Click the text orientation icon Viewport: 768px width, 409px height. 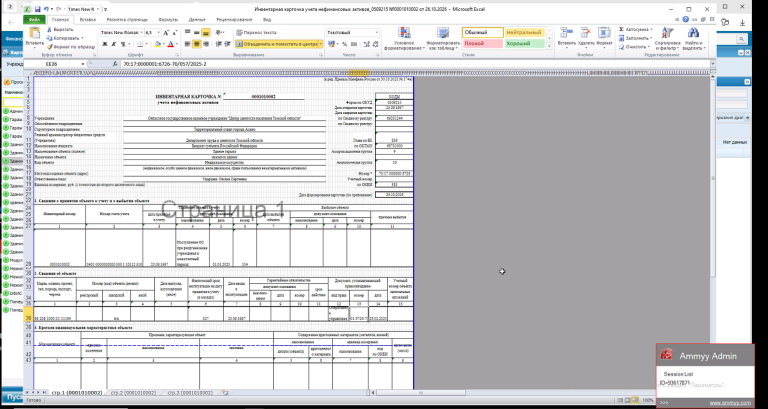click(219, 32)
